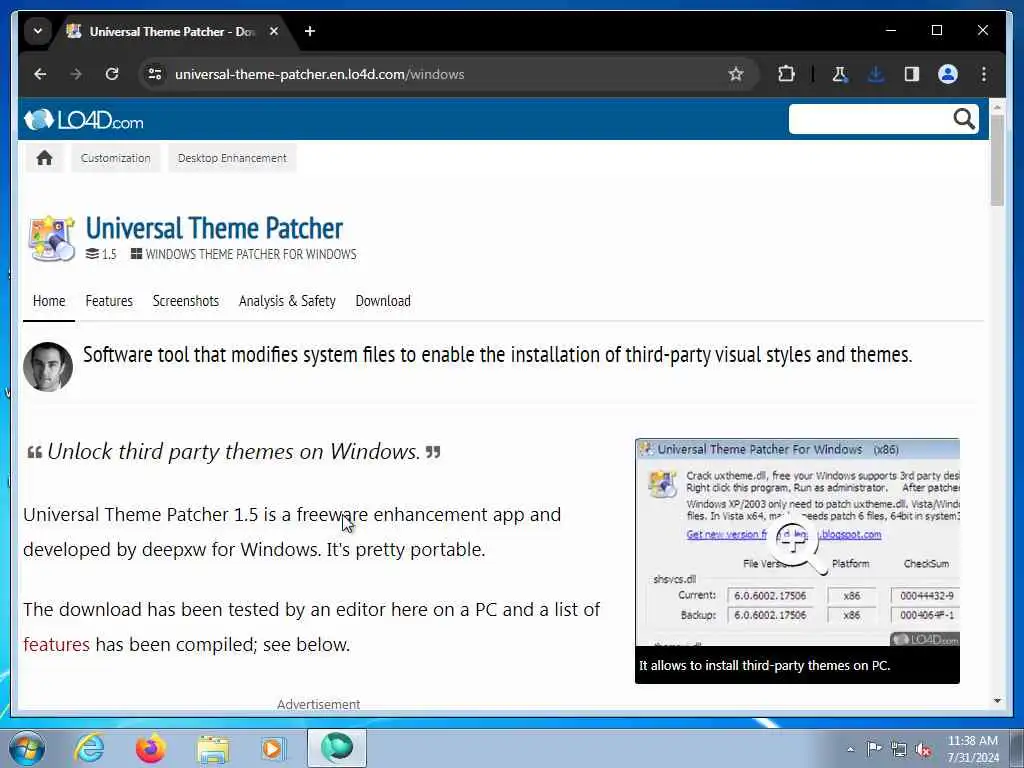Screen dimensions: 1024x768
Task: Follow the red features link
Action: (56, 645)
